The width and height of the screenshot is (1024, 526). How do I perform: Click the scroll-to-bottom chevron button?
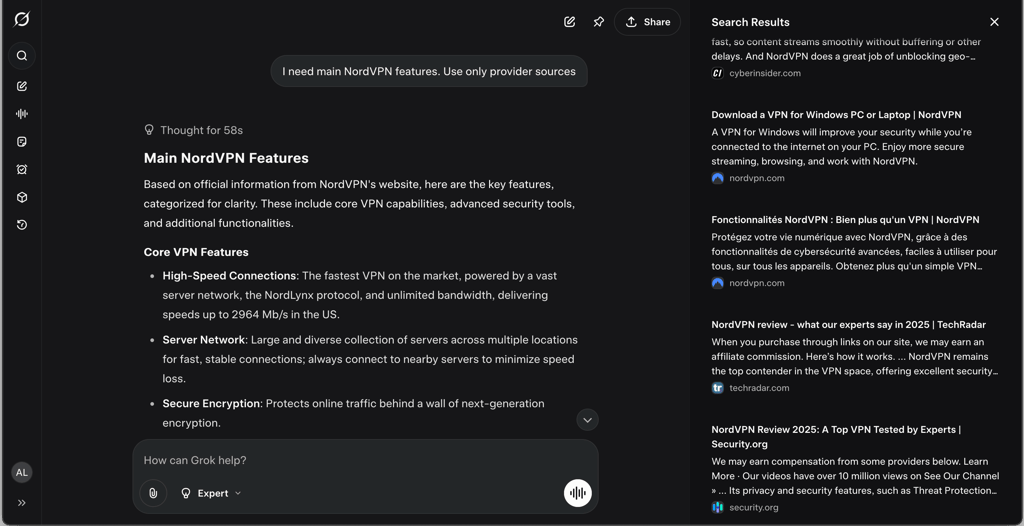pos(587,420)
